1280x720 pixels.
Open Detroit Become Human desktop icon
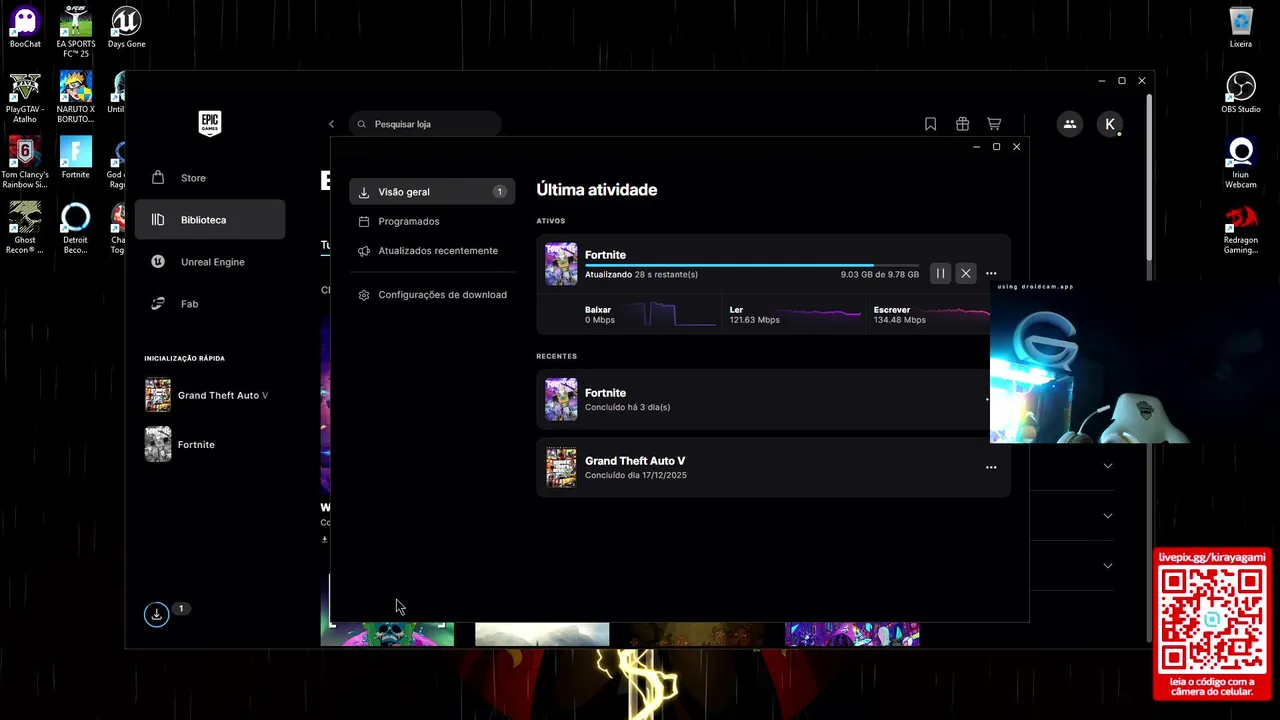[x=76, y=227]
